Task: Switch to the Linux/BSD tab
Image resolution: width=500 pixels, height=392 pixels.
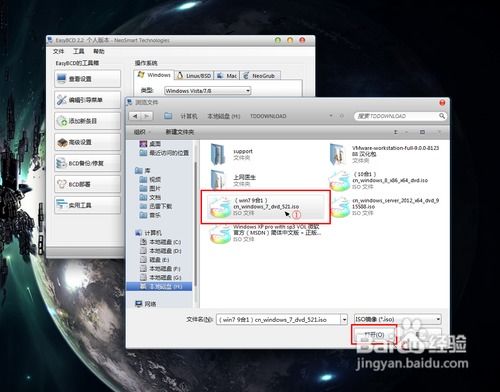Action: point(194,76)
